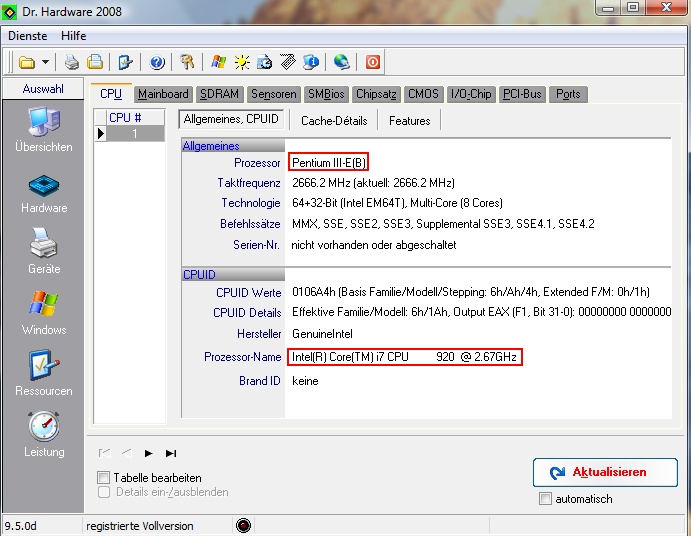Screen dimensions: 691x536
Task: Click the Befehlssätze MMX, SSE value
Action: tap(443, 223)
